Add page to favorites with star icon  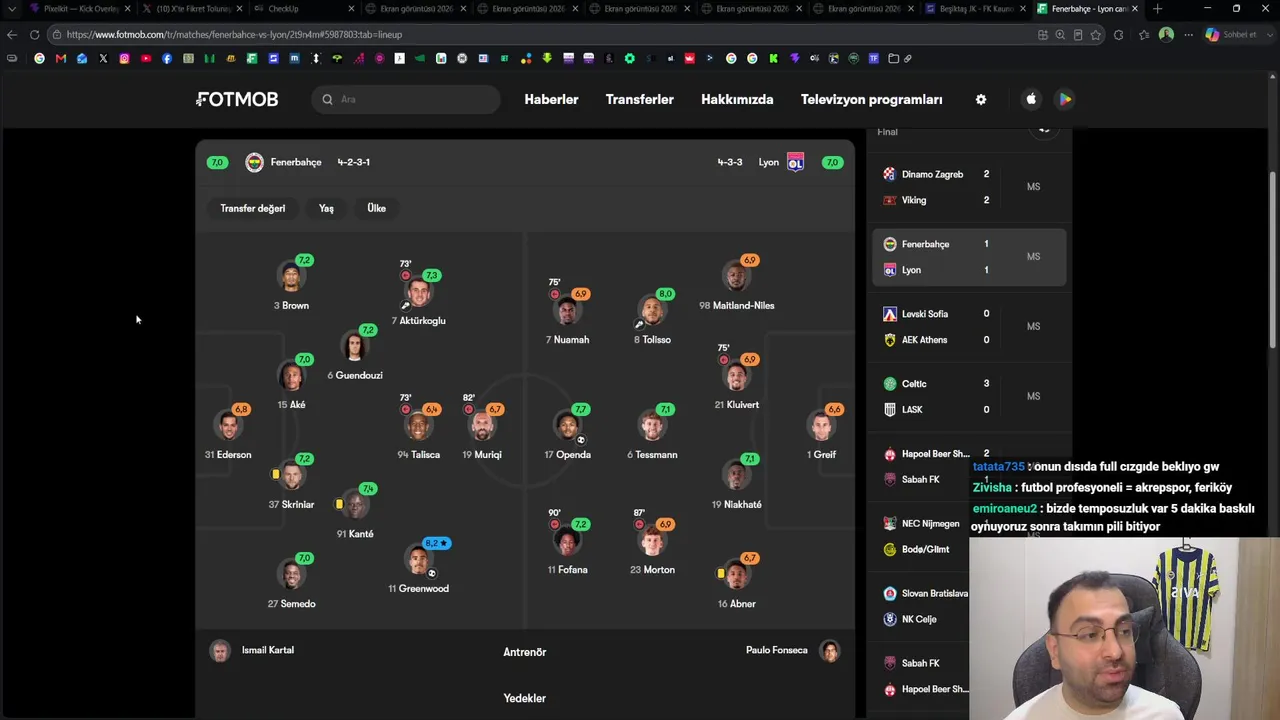pyautogui.click(x=1096, y=34)
